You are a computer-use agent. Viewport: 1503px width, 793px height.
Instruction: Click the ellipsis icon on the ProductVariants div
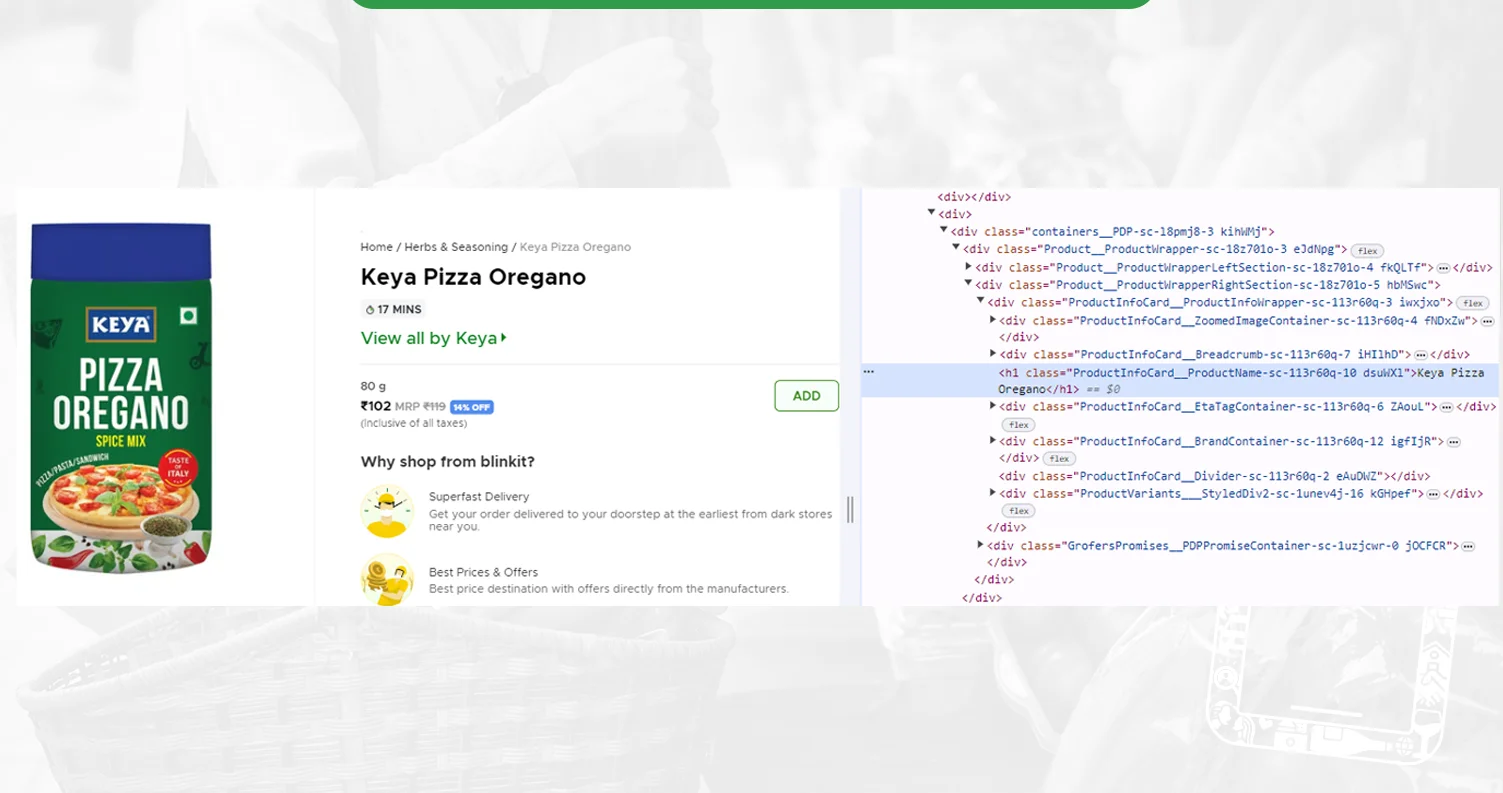[1434, 493]
